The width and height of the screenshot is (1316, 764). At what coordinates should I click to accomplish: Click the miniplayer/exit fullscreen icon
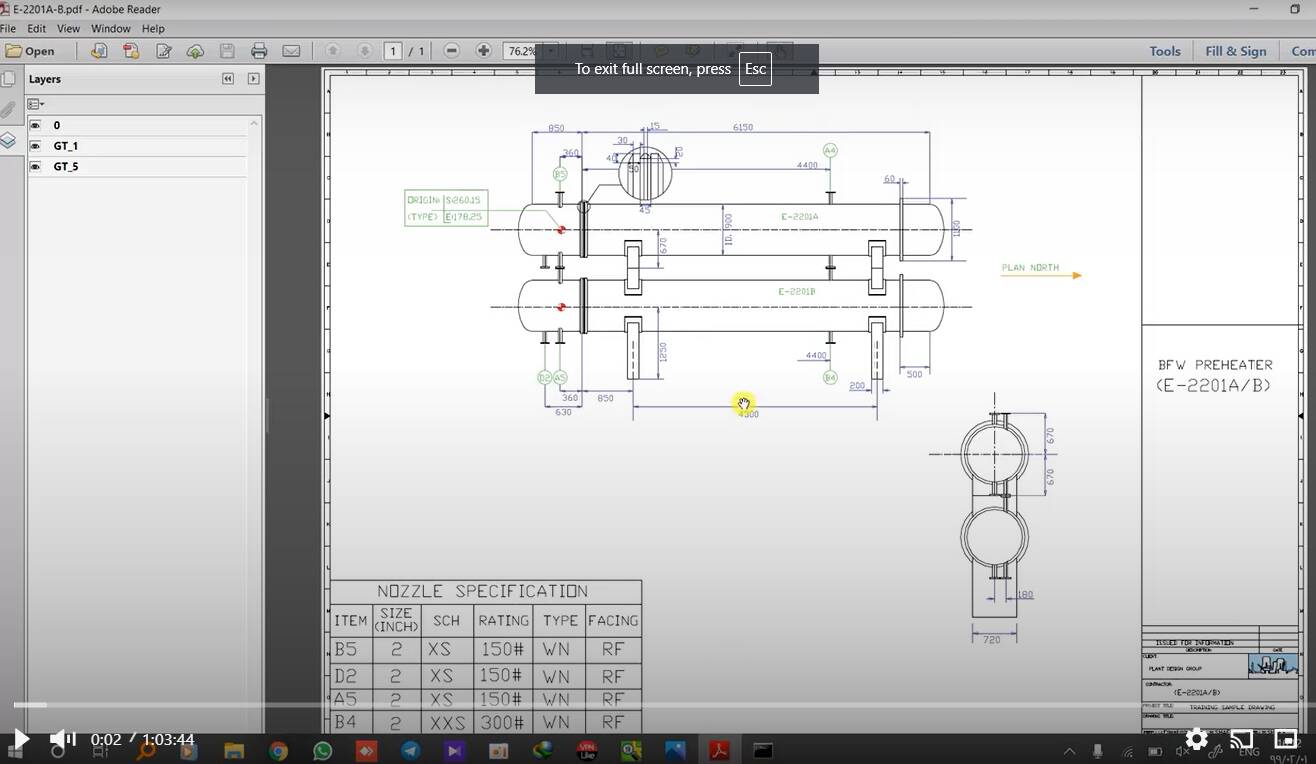pos(1285,740)
